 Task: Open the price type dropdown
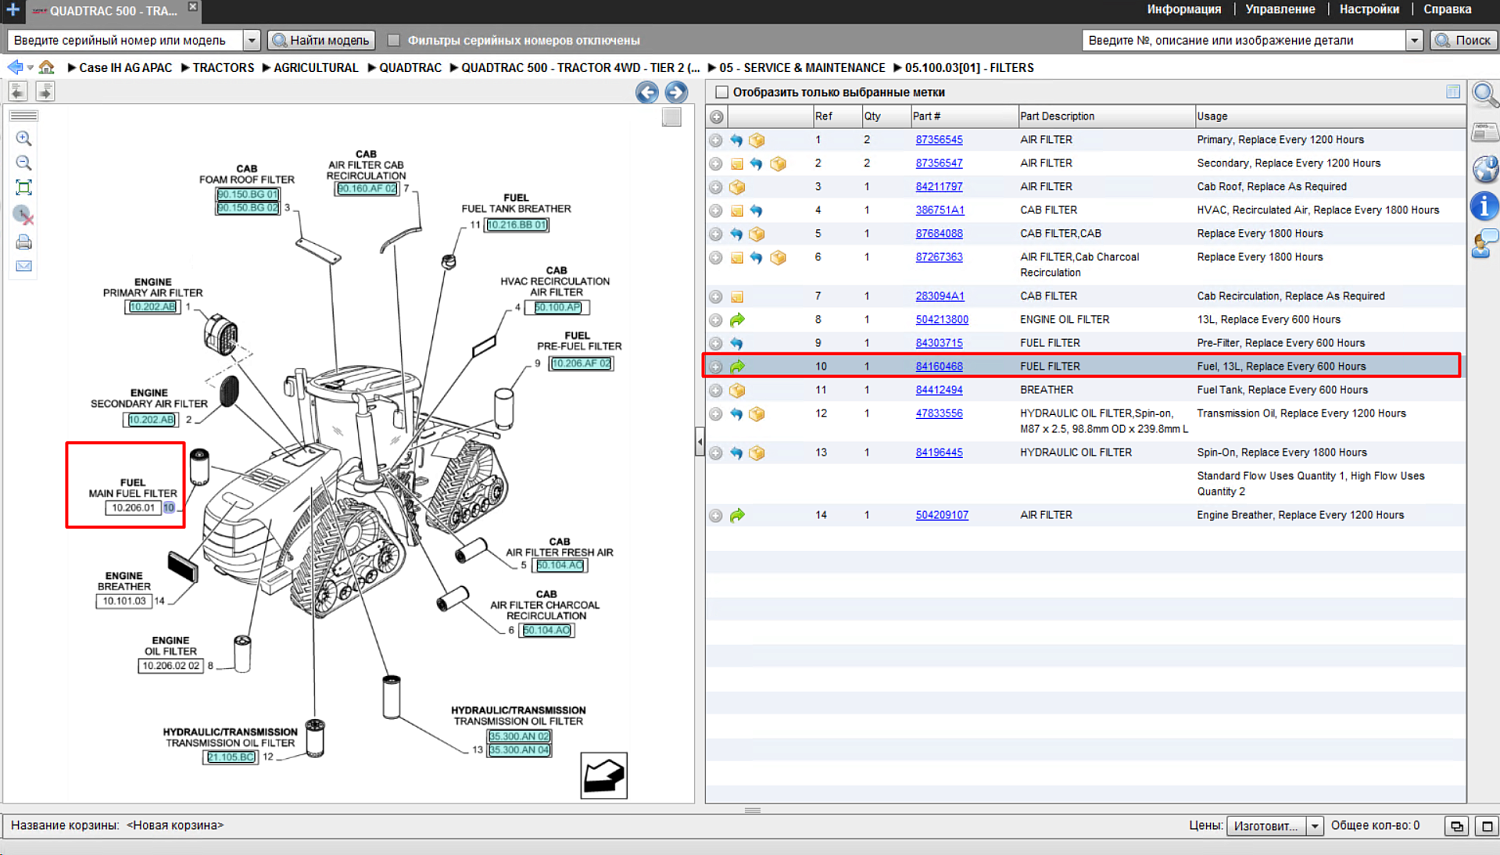click(1315, 826)
